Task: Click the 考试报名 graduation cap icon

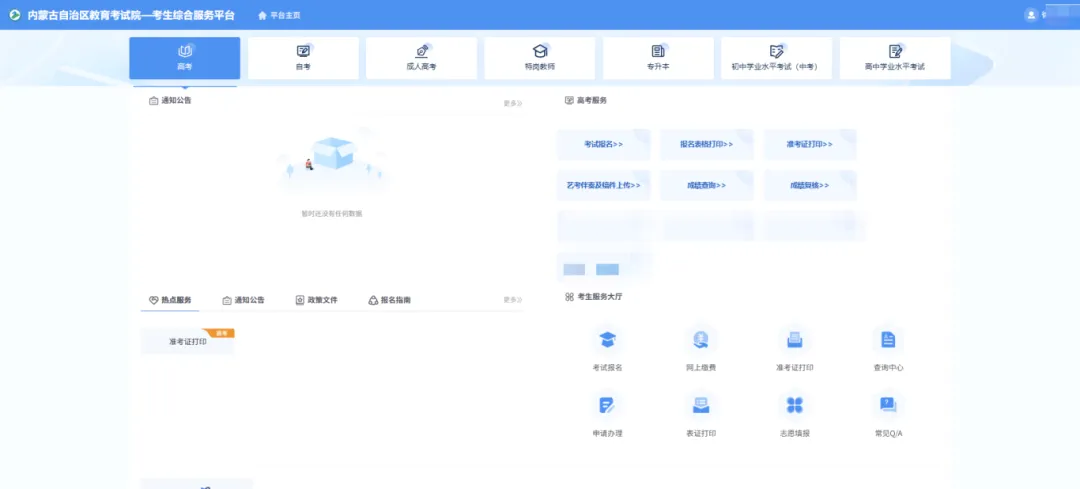Action: [607, 340]
